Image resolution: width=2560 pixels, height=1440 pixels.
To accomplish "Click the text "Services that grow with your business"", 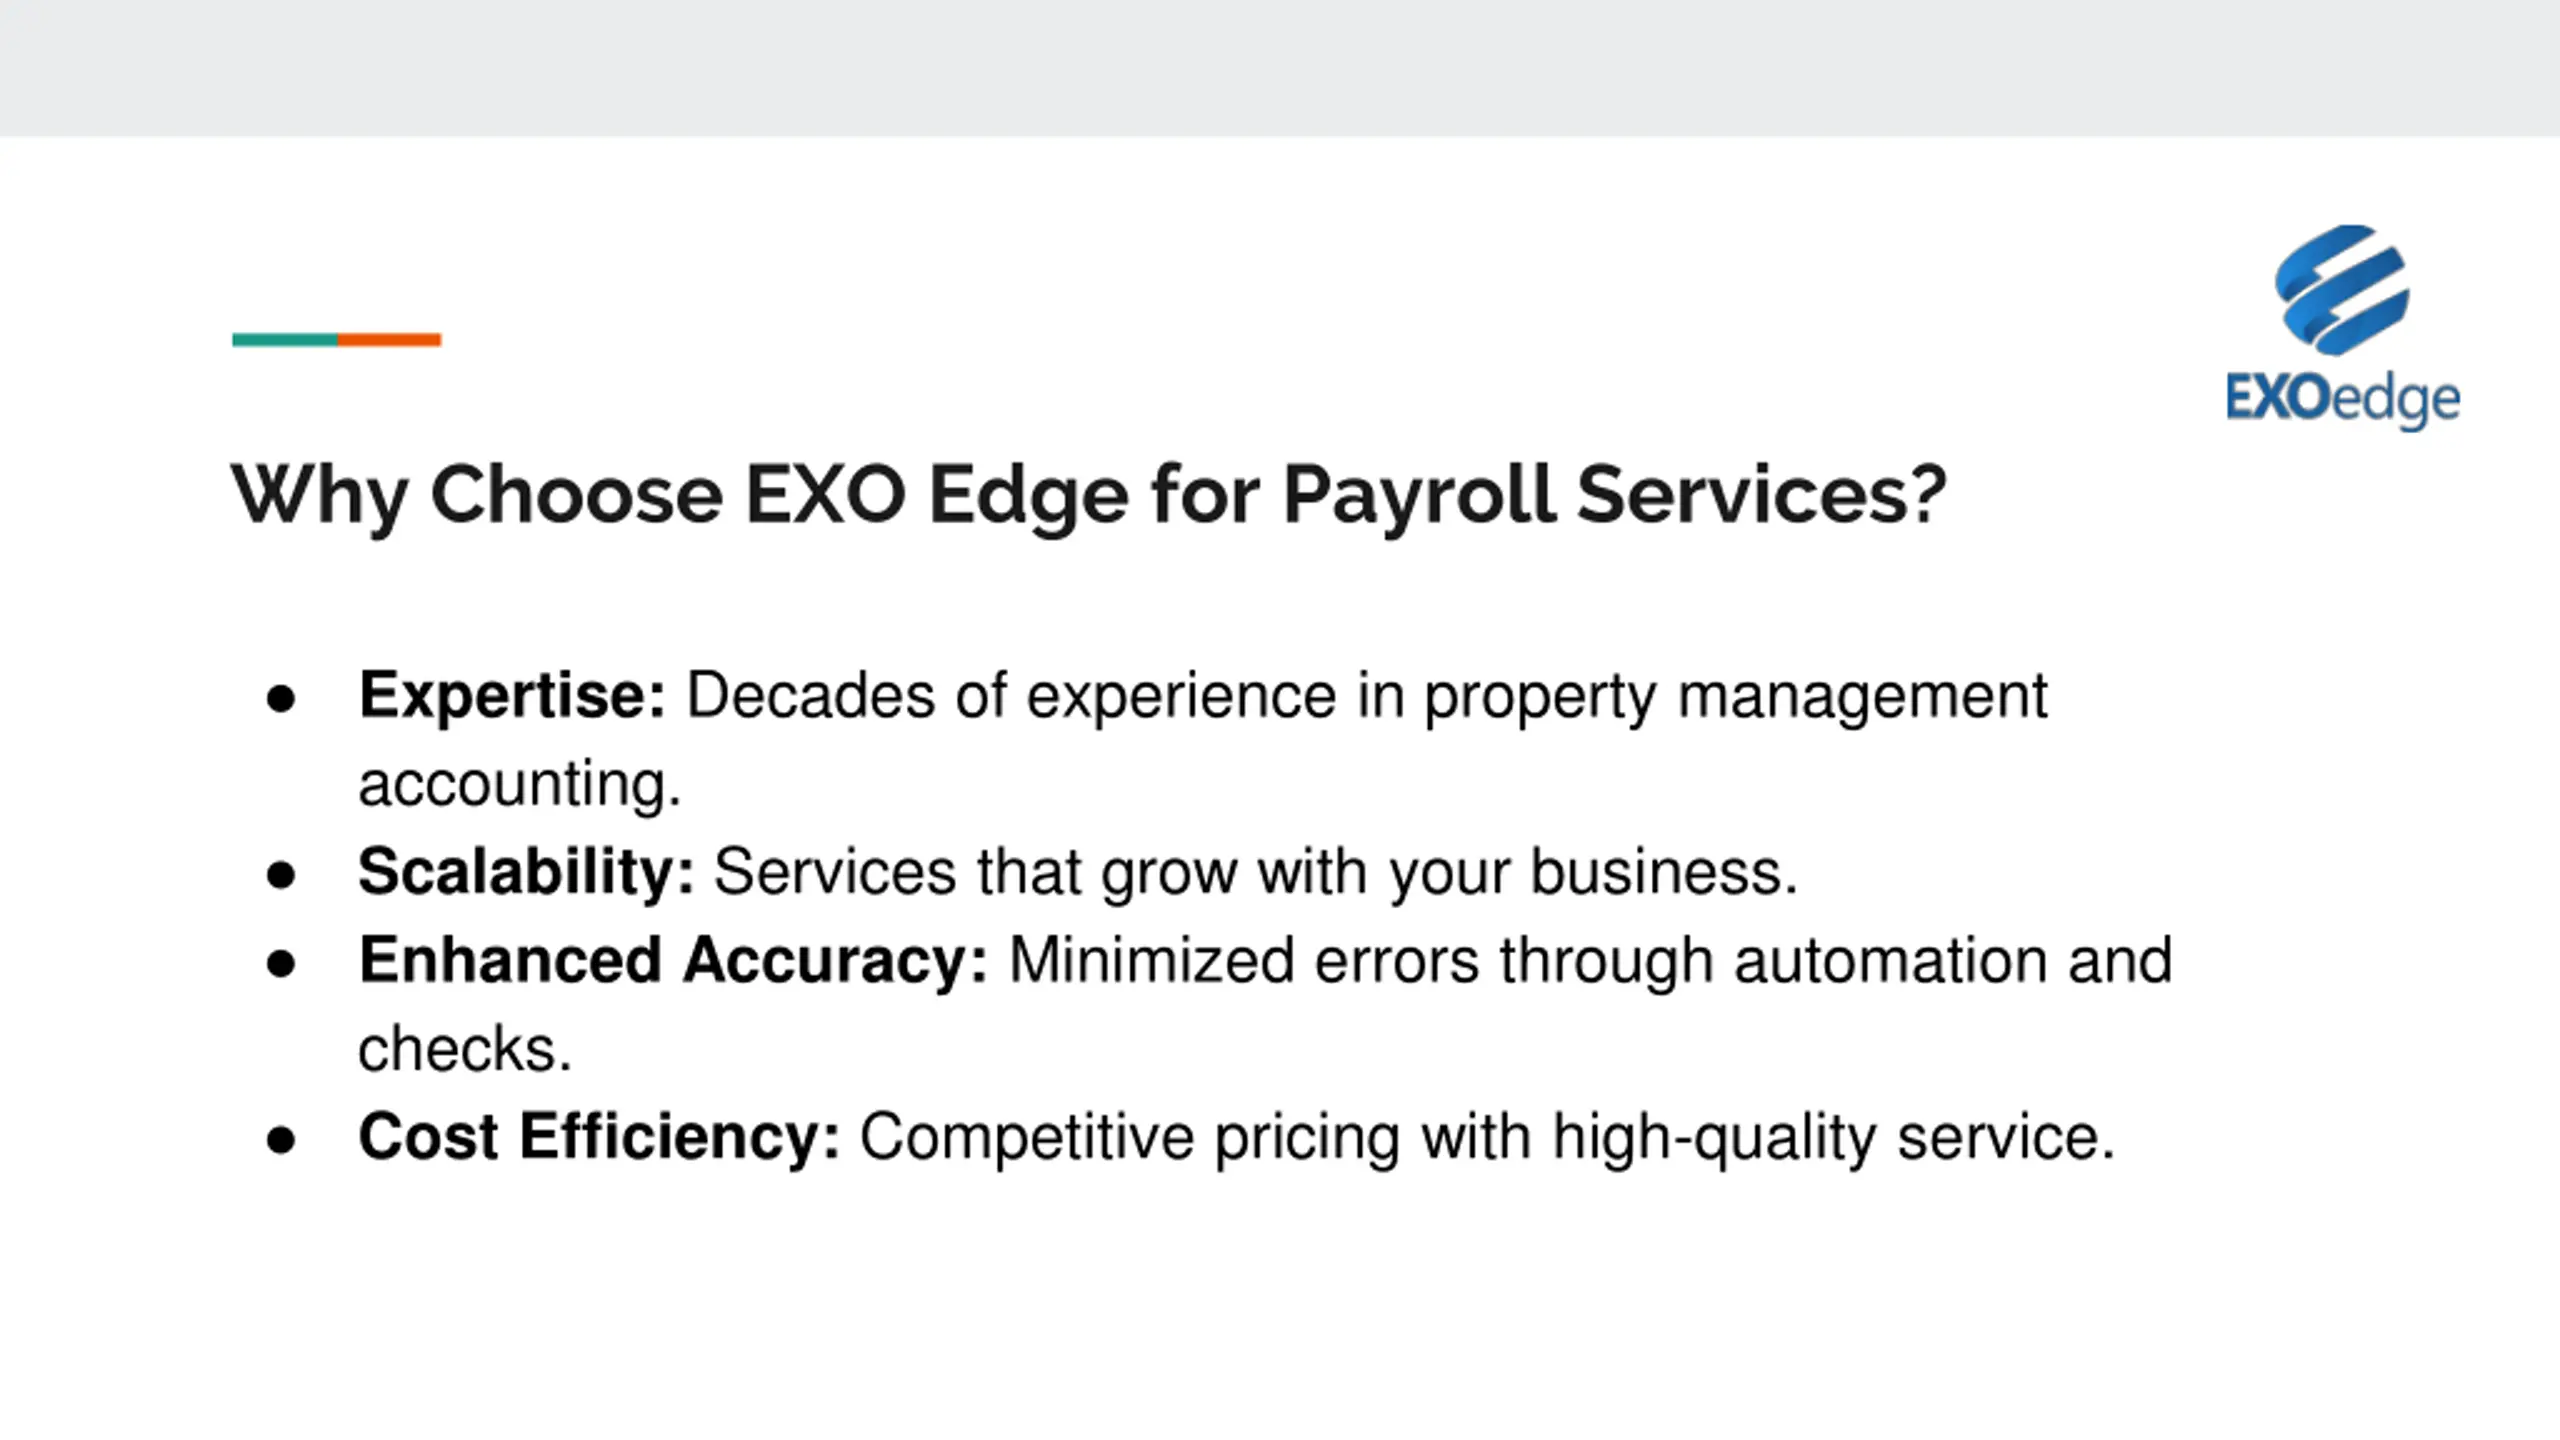I will (1255, 872).
